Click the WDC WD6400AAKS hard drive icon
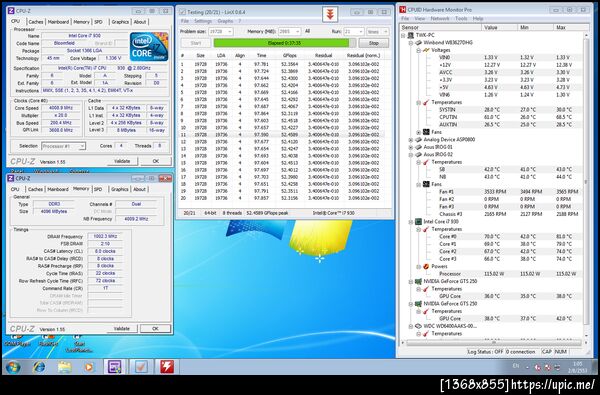 tap(419, 326)
